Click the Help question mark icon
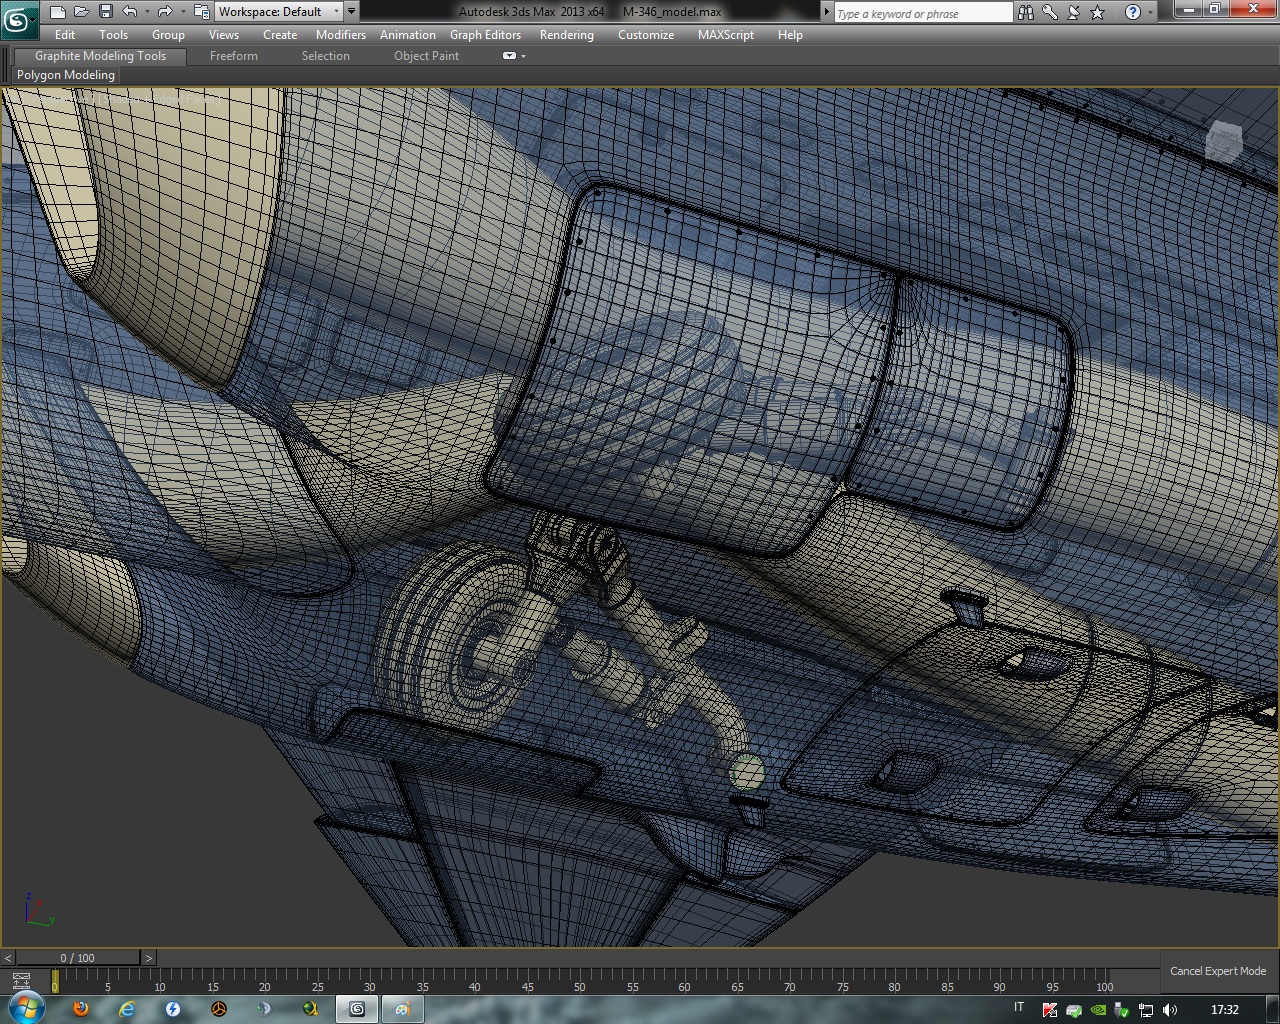Screen dimensions: 1280x1024 pos(1132,12)
